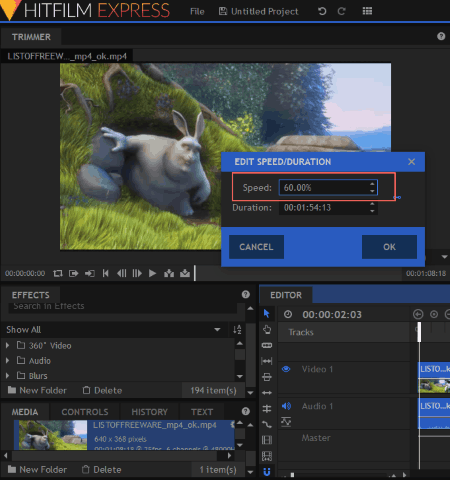450x480 pixels.
Task: Decrease Speed with the down arrow
Action: (372, 191)
